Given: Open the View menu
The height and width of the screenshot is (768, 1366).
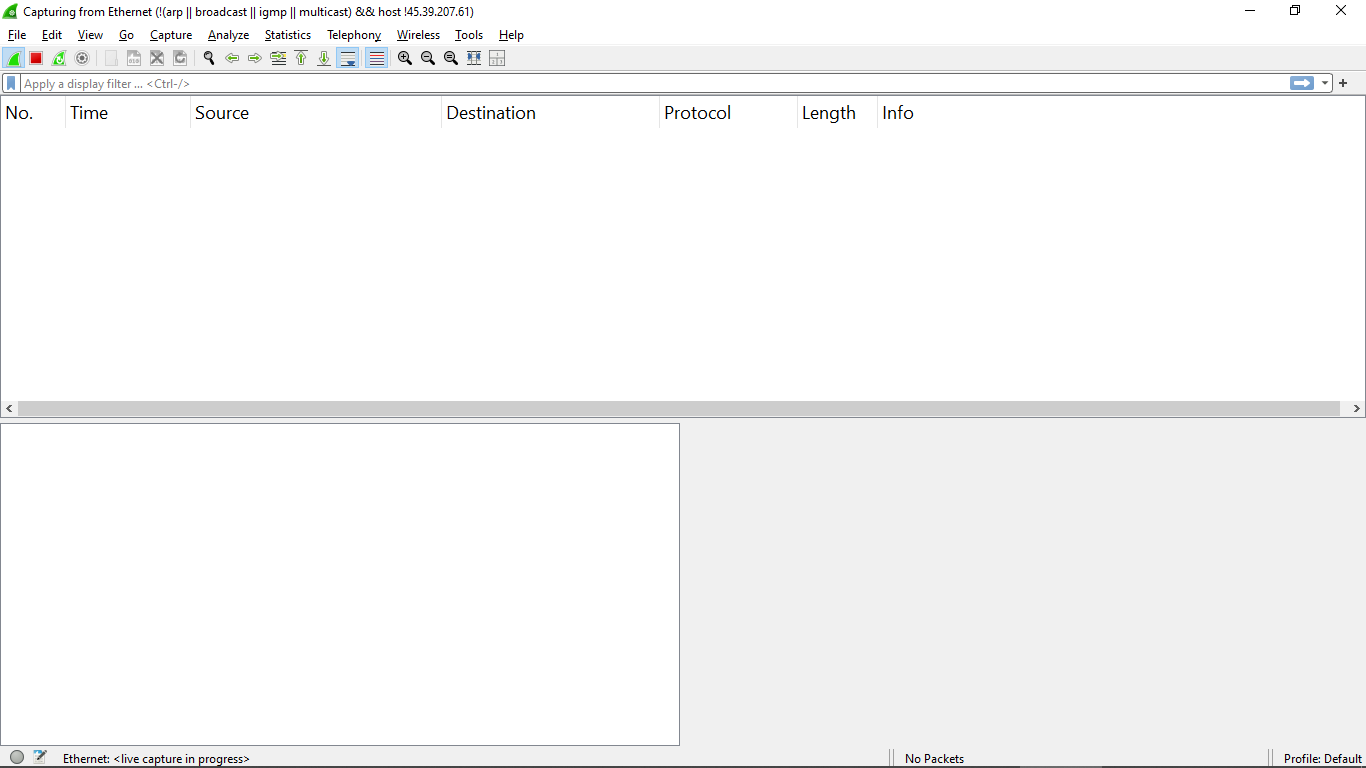Looking at the screenshot, I should (x=90, y=35).
